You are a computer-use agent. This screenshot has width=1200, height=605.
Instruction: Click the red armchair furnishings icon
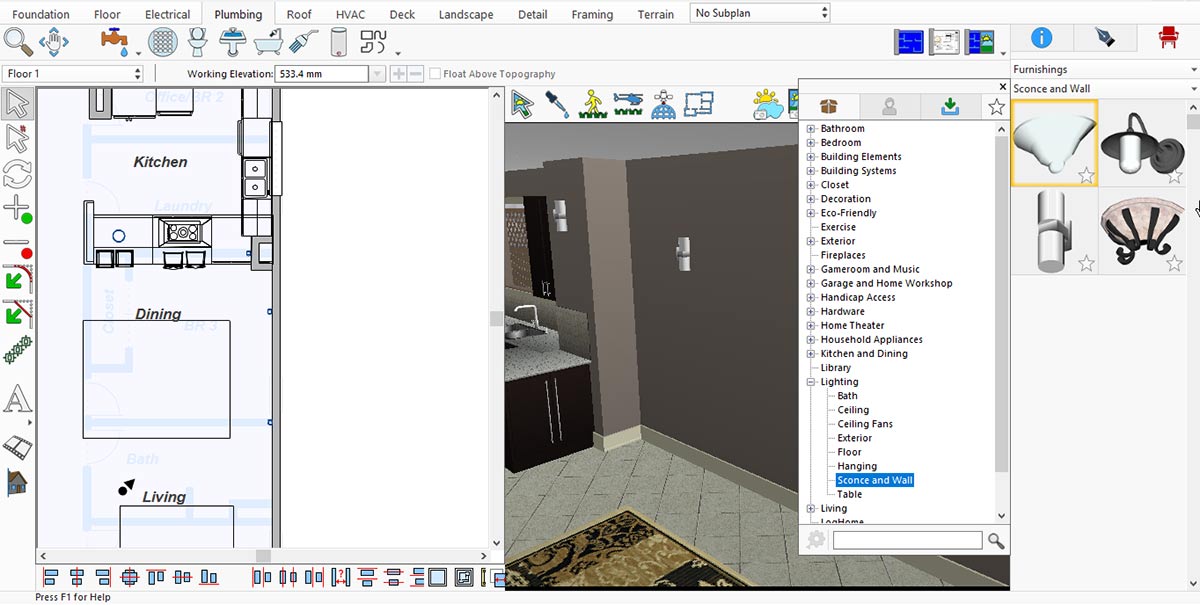click(1167, 38)
